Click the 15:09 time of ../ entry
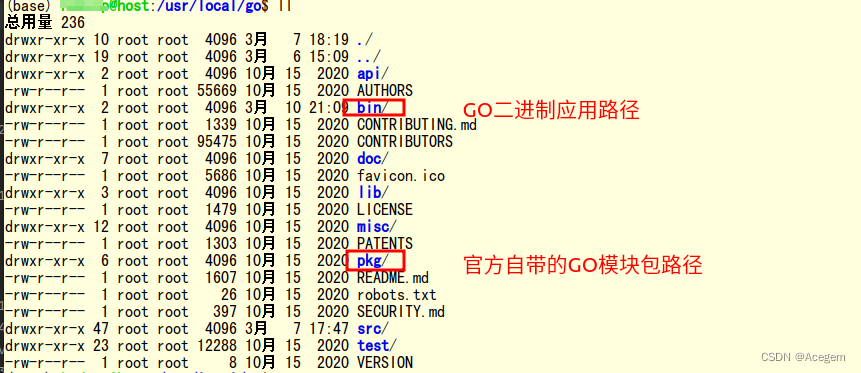Image resolution: width=861 pixels, height=373 pixels. pos(329,57)
